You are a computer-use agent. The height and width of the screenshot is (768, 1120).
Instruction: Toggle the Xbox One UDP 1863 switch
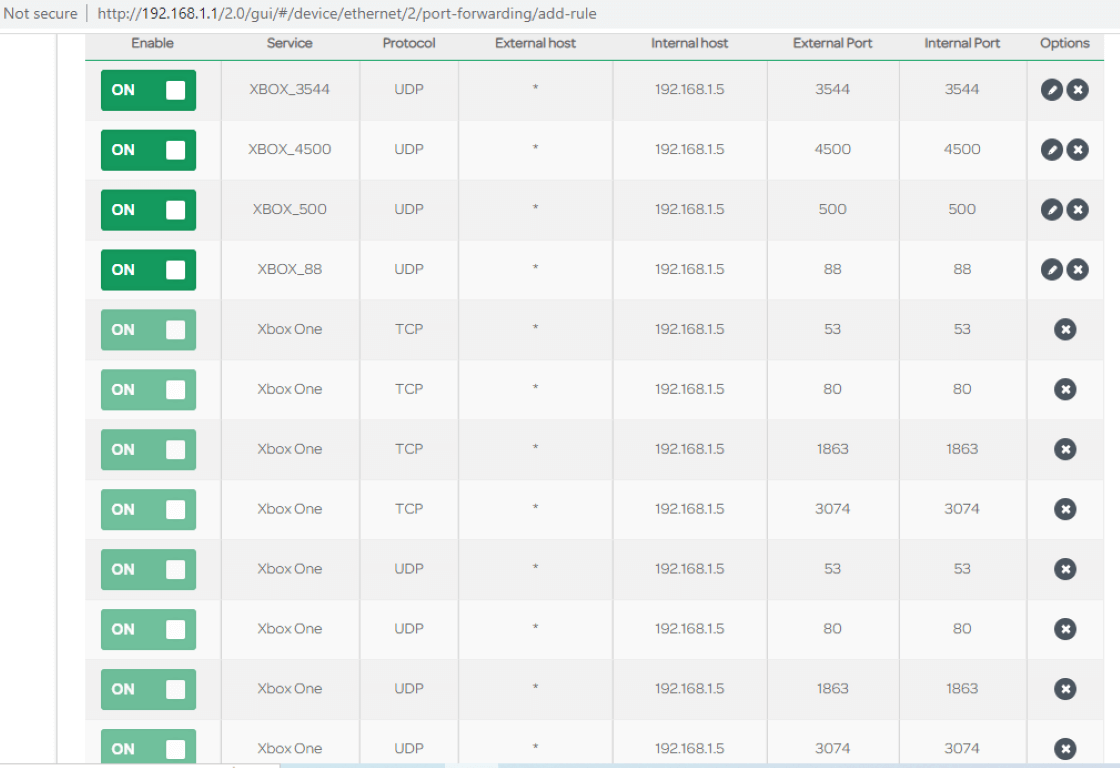[x=149, y=689]
